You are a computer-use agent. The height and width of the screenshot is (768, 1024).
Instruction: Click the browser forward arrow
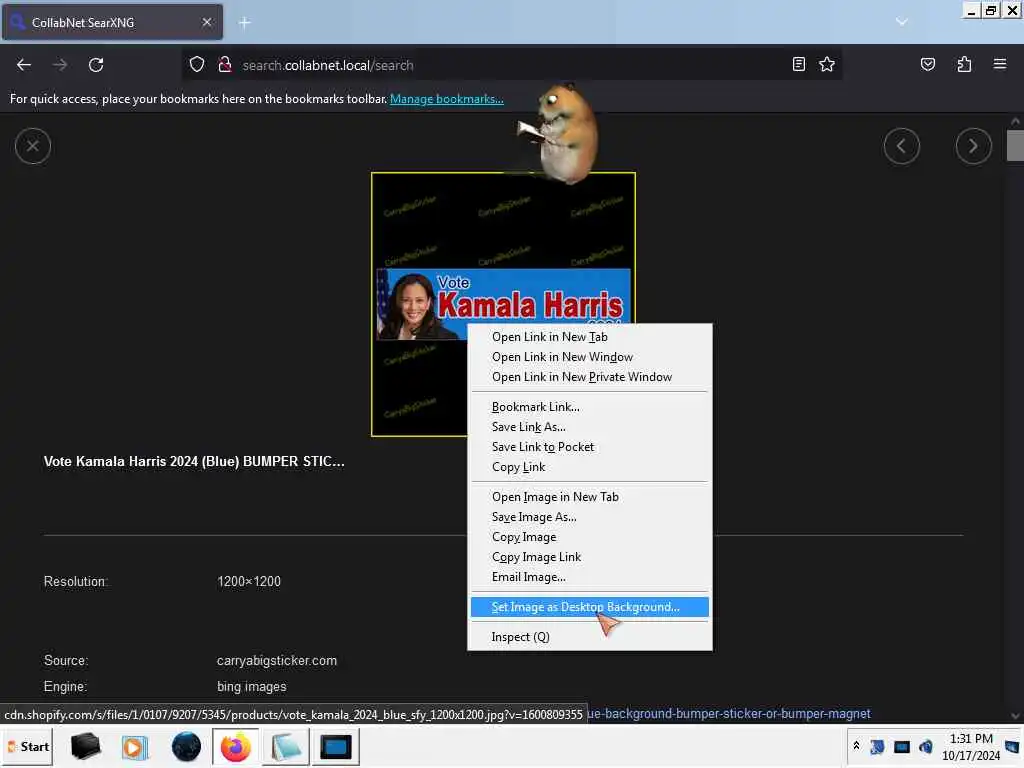59,65
